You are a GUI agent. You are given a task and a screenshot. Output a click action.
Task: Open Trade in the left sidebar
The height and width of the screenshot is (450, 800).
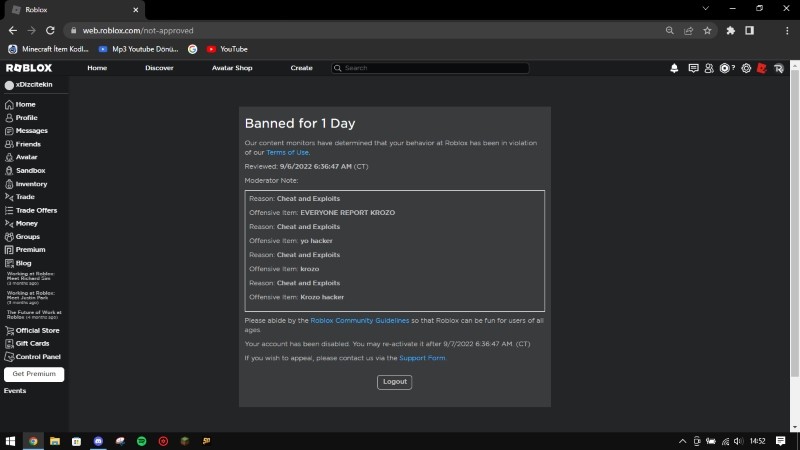[20, 197]
